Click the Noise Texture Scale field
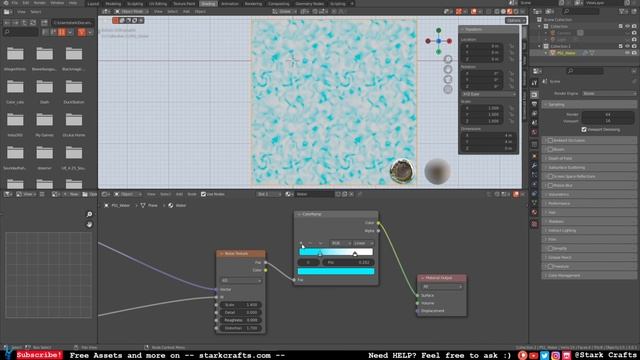The image size is (640, 360). (240, 305)
